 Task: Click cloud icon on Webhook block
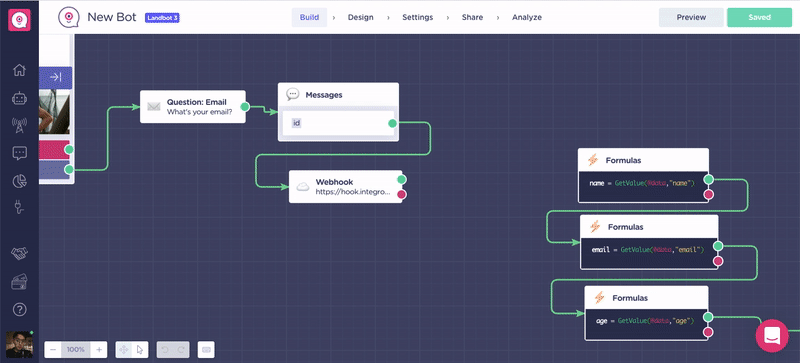pyautogui.click(x=303, y=187)
